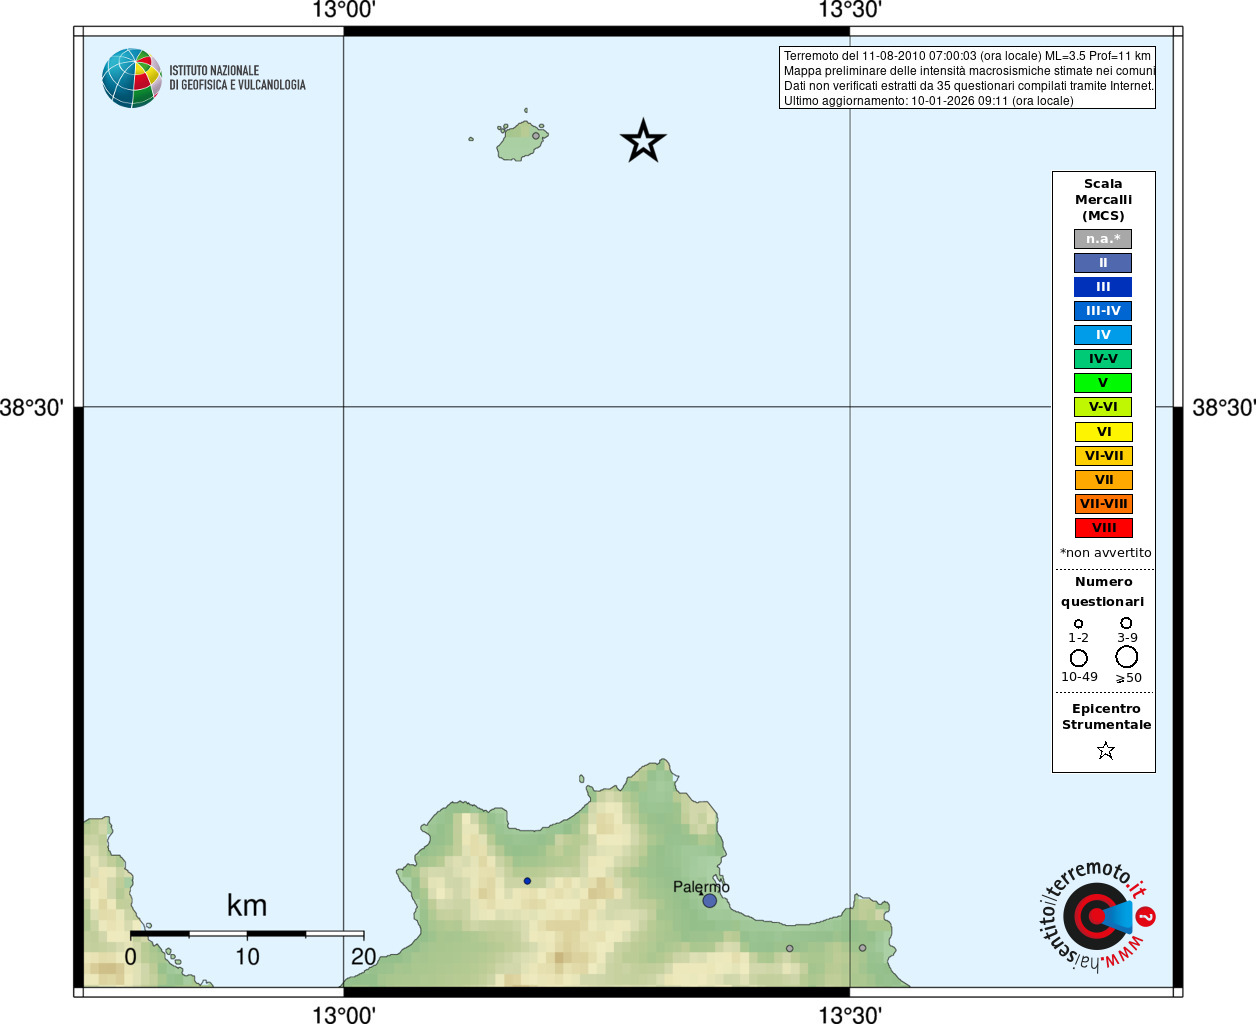Screen dimensions: 1256x1024
Task: Select the gray n.a.* legend swatch
Action: (1103, 239)
